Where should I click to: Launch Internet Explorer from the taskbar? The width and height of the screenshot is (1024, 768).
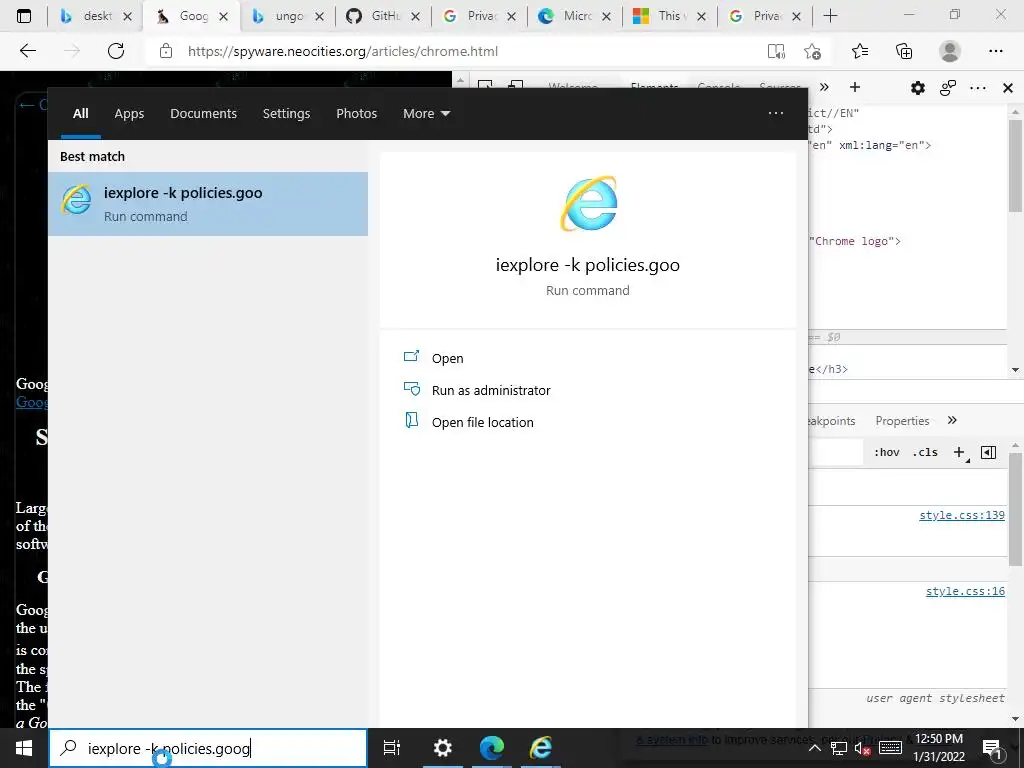[x=541, y=748]
